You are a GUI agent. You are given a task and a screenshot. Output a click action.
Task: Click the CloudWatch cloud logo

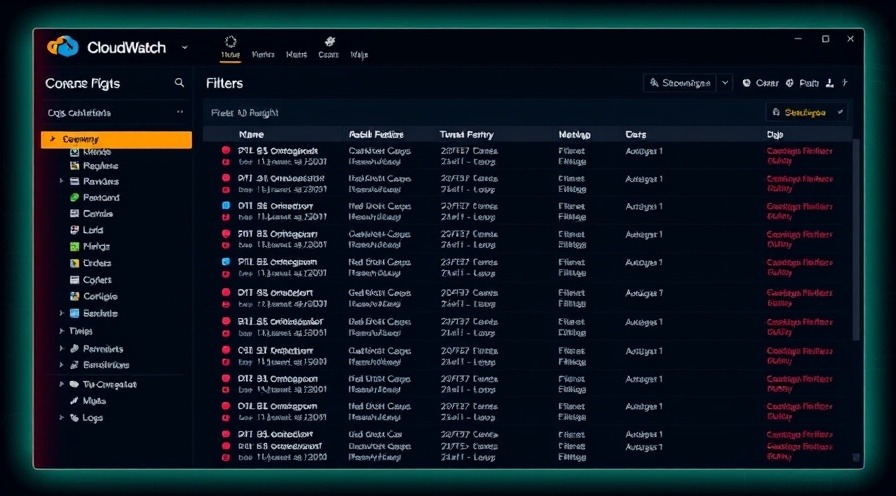pyautogui.click(x=62, y=46)
